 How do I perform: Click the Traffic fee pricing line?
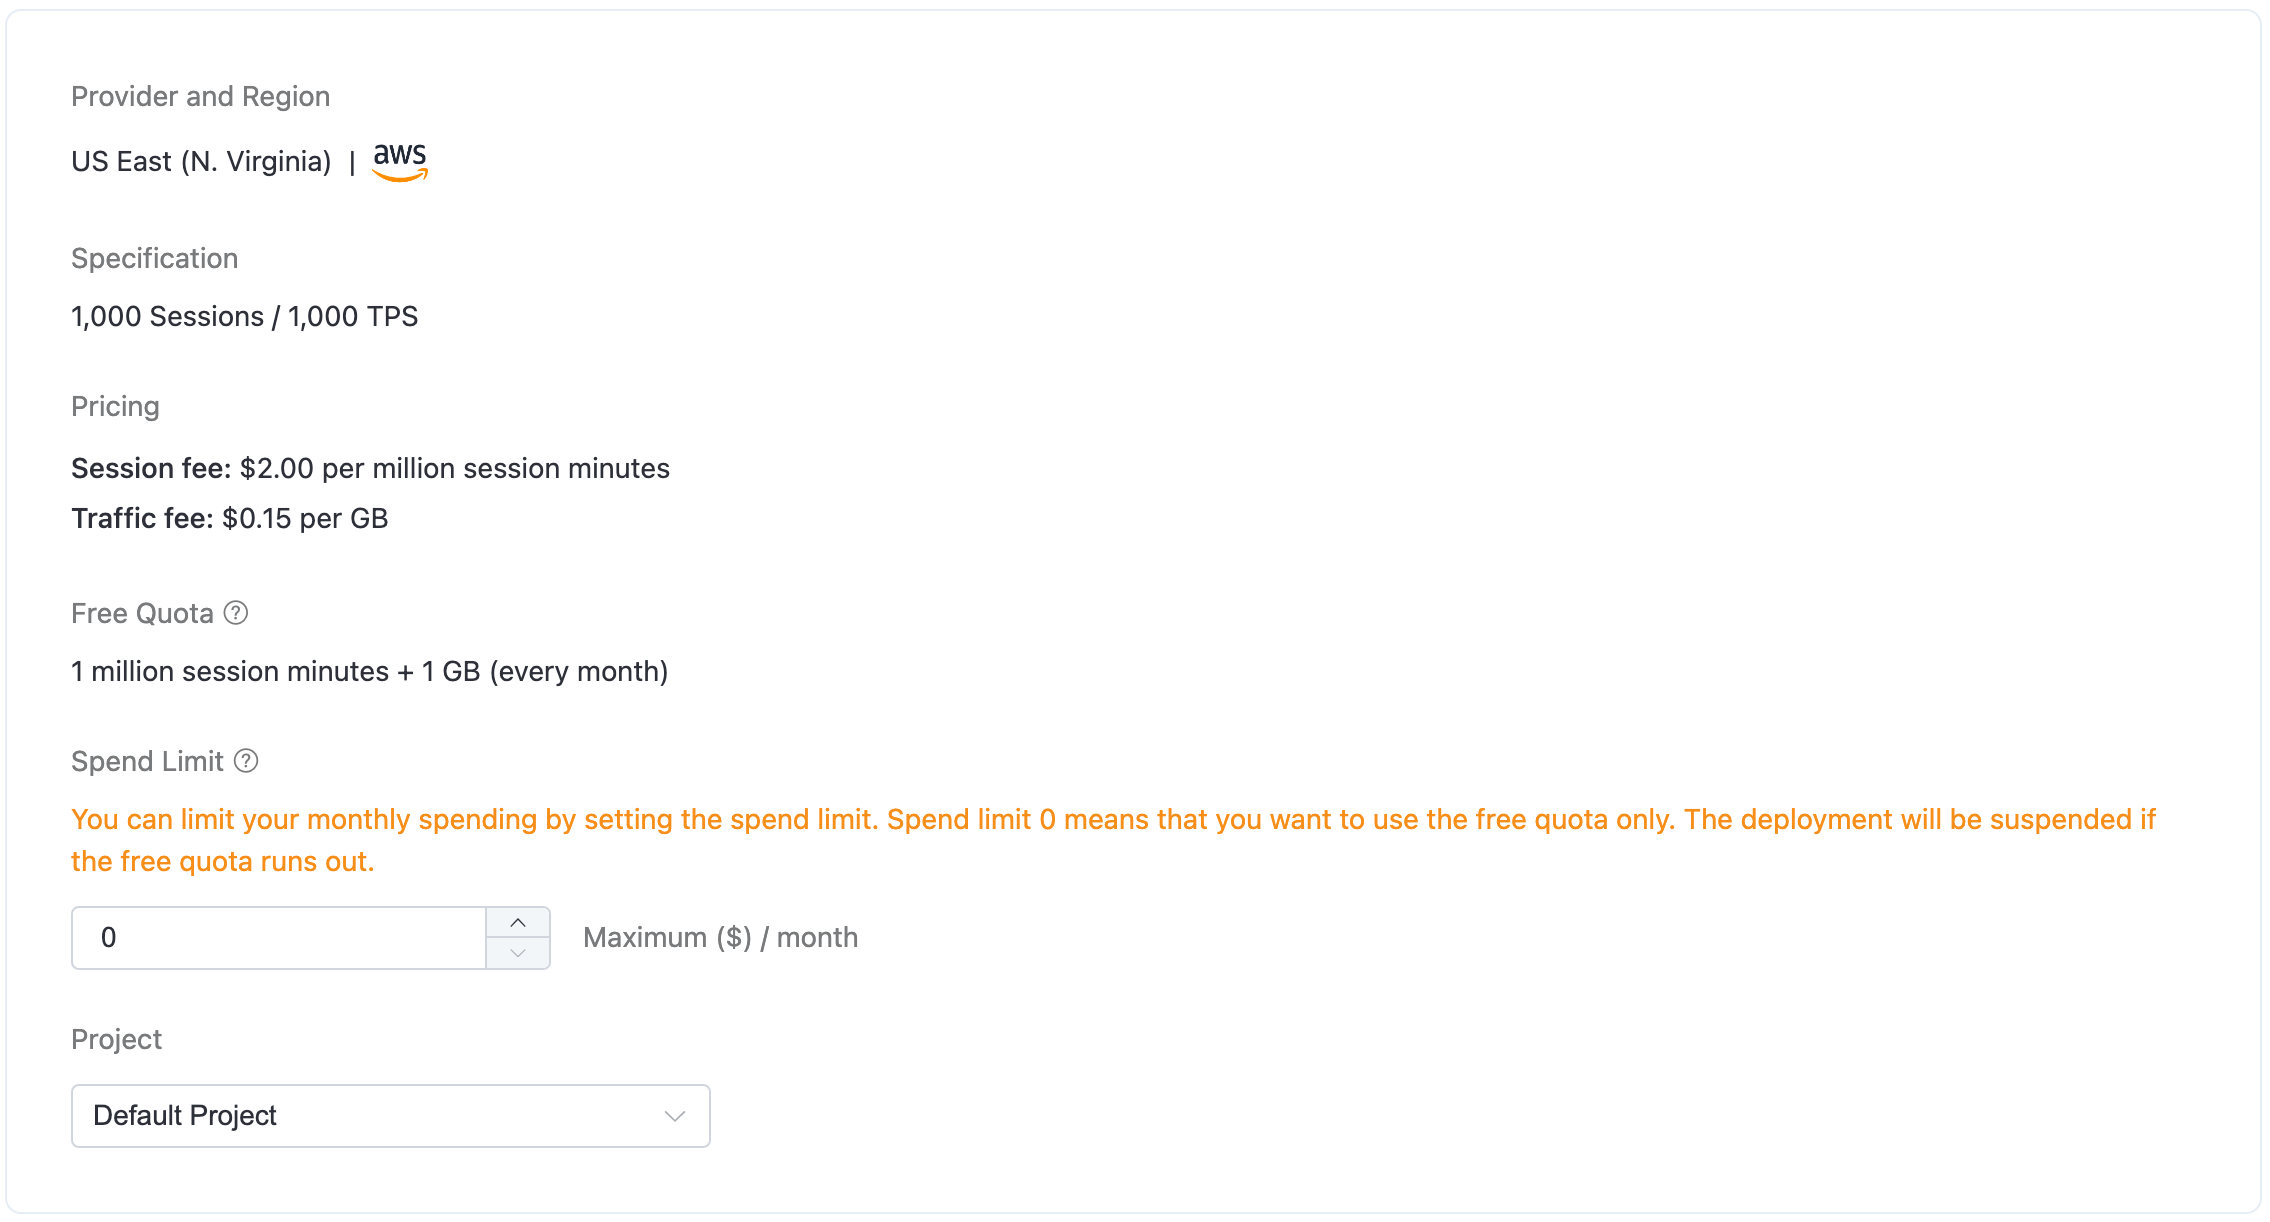229,519
